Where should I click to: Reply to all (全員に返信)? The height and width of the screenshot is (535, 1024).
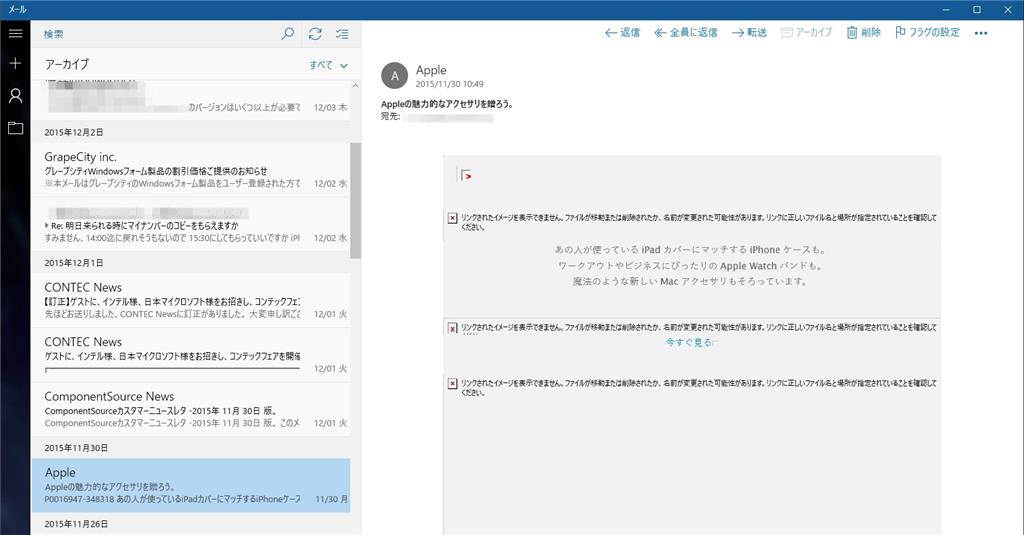[686, 33]
